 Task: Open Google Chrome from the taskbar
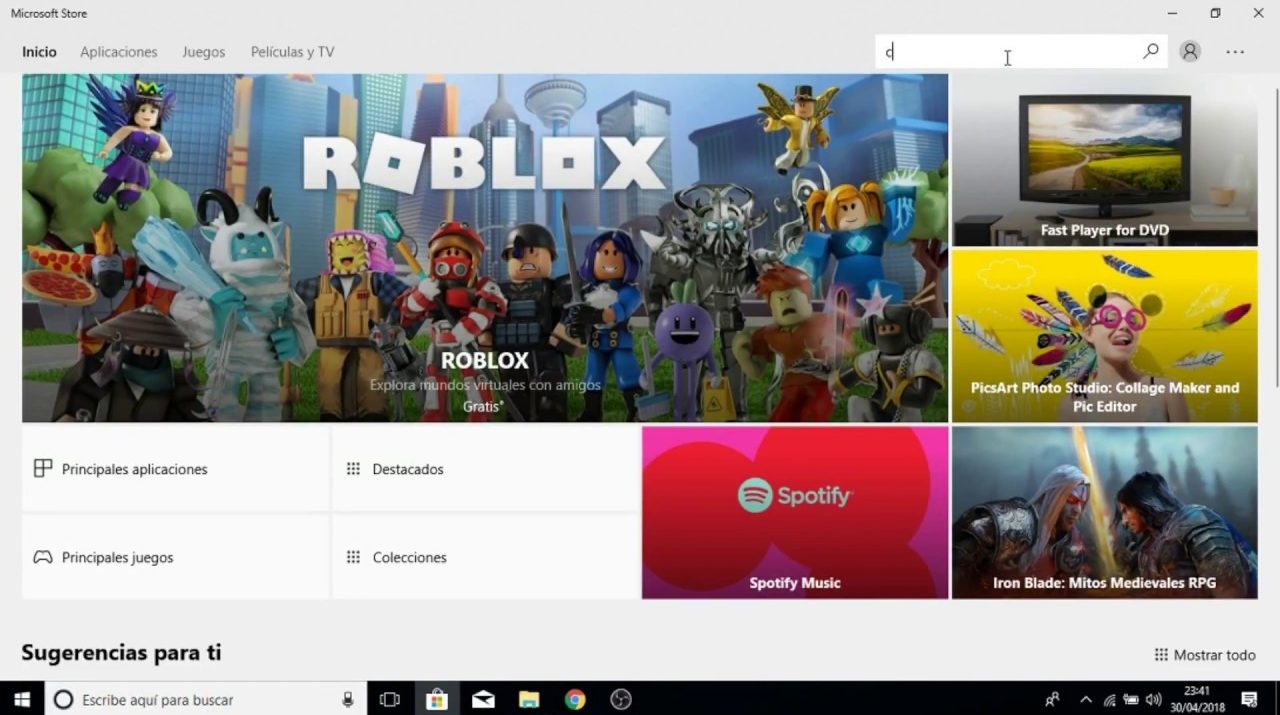click(574, 699)
